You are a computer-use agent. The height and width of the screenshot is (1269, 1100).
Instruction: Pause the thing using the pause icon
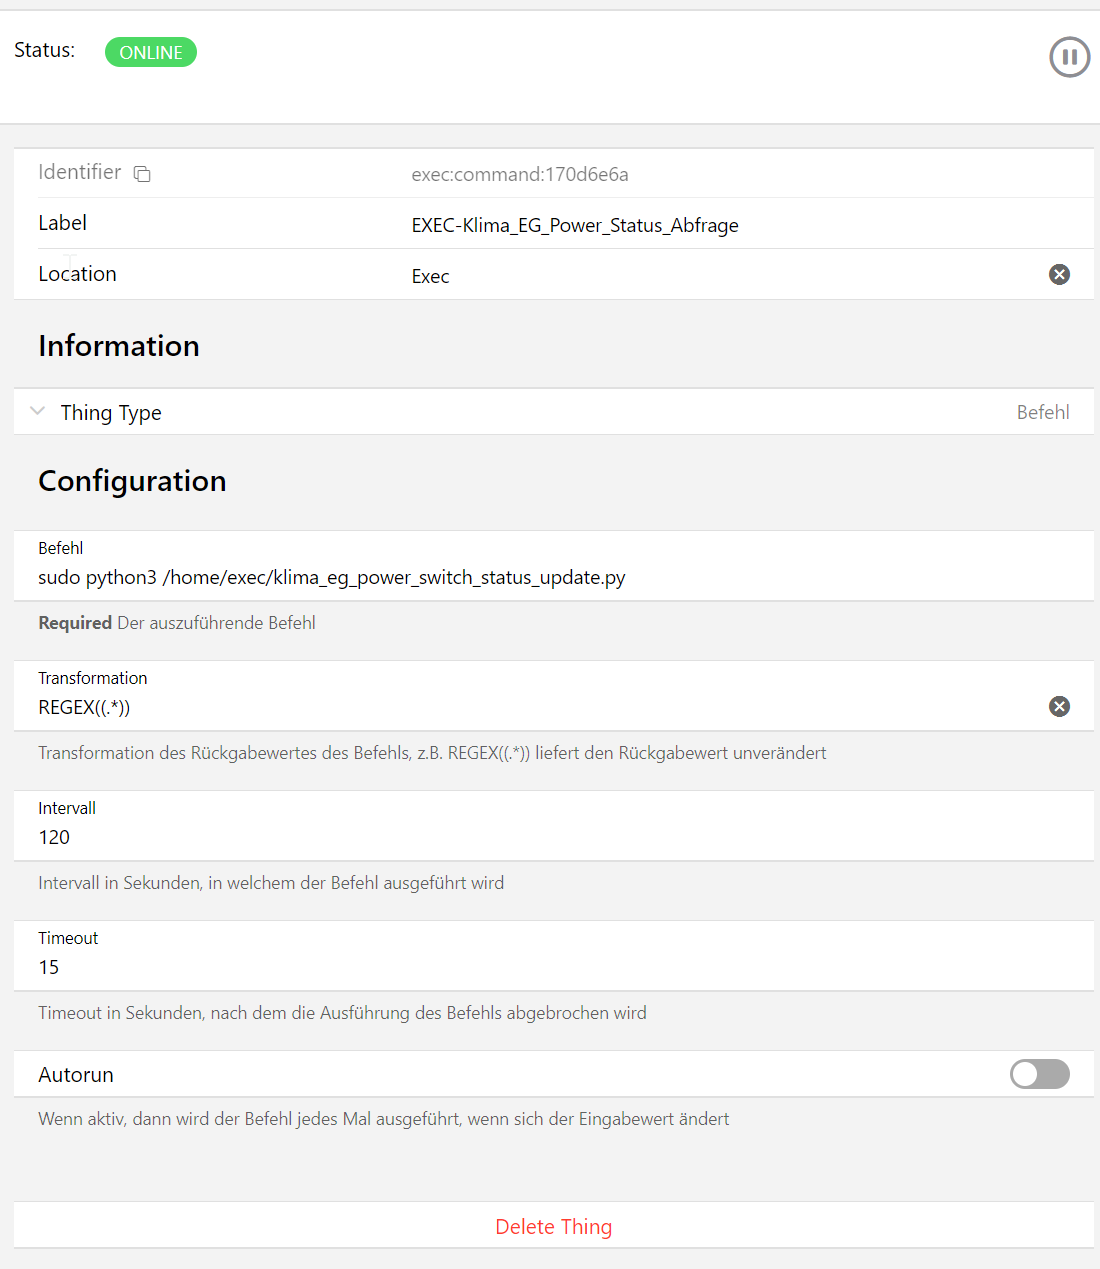point(1069,57)
